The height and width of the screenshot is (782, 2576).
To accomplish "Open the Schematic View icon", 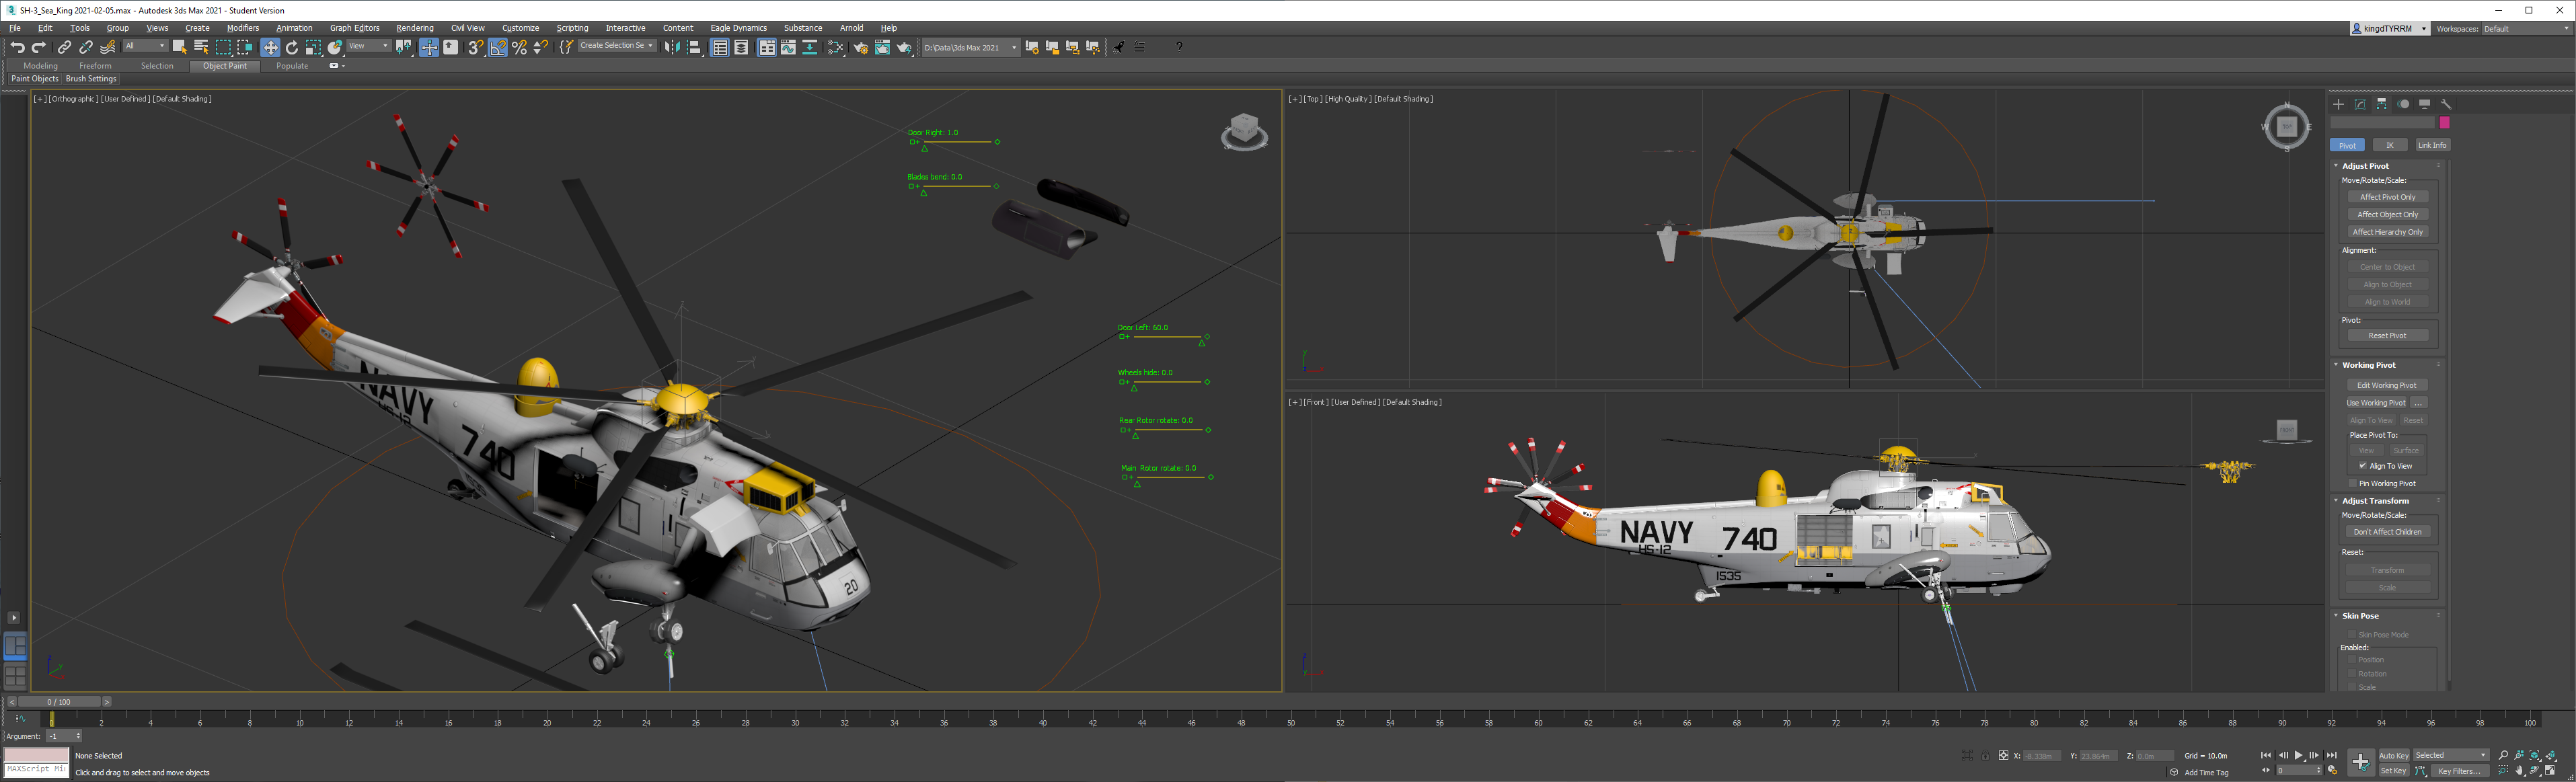I will [809, 47].
